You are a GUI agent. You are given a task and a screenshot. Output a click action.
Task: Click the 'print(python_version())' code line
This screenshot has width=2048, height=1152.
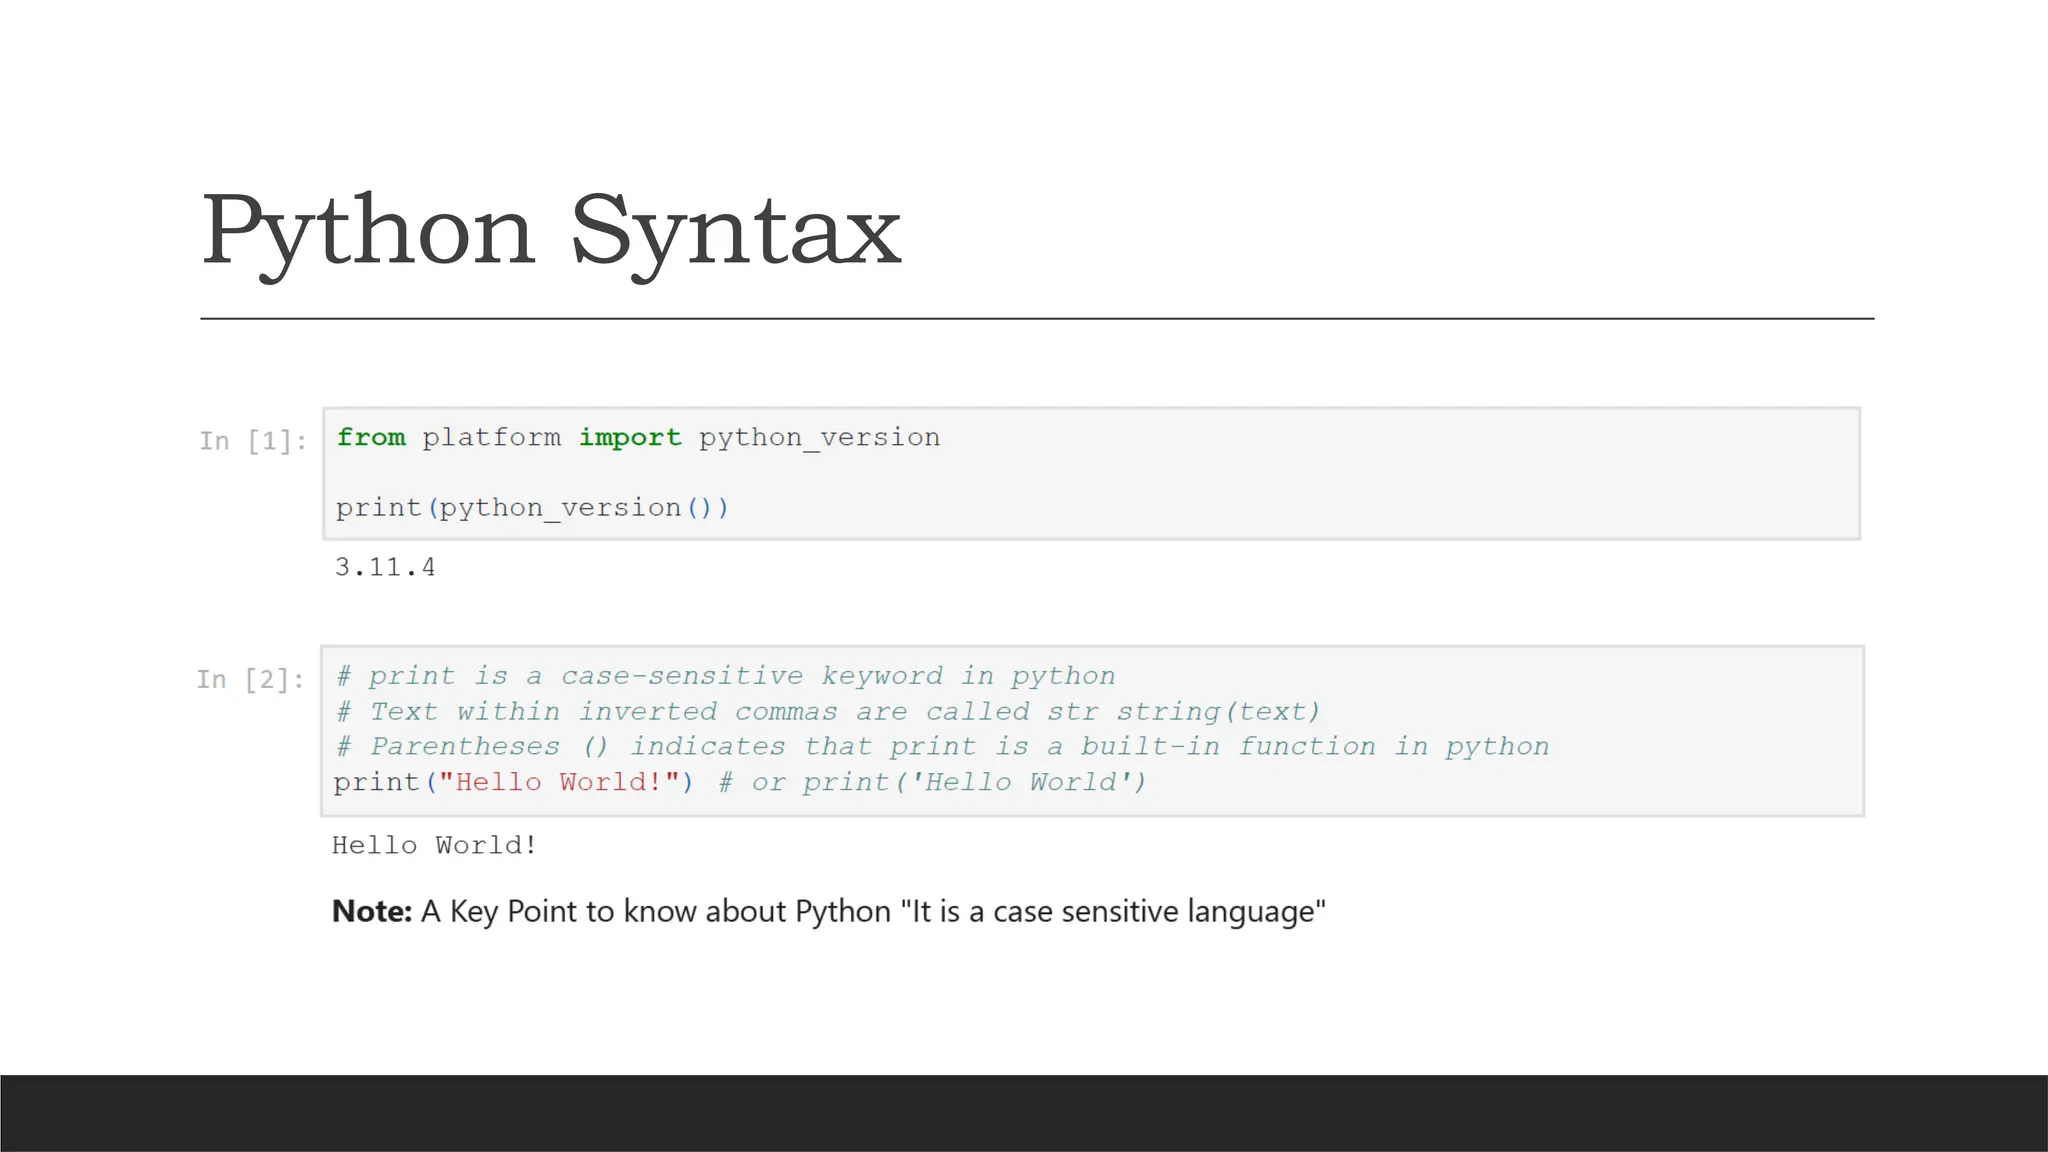pyautogui.click(x=532, y=508)
